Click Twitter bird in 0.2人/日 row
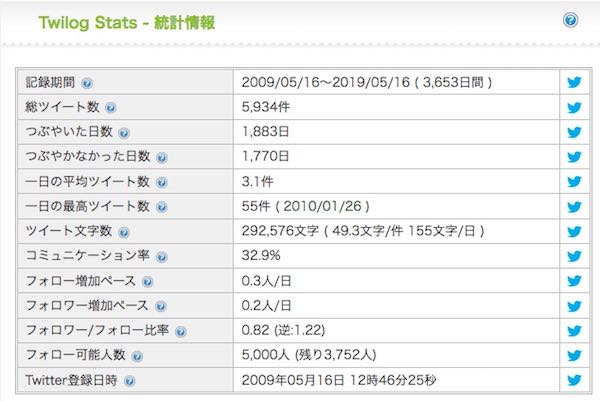 point(574,306)
